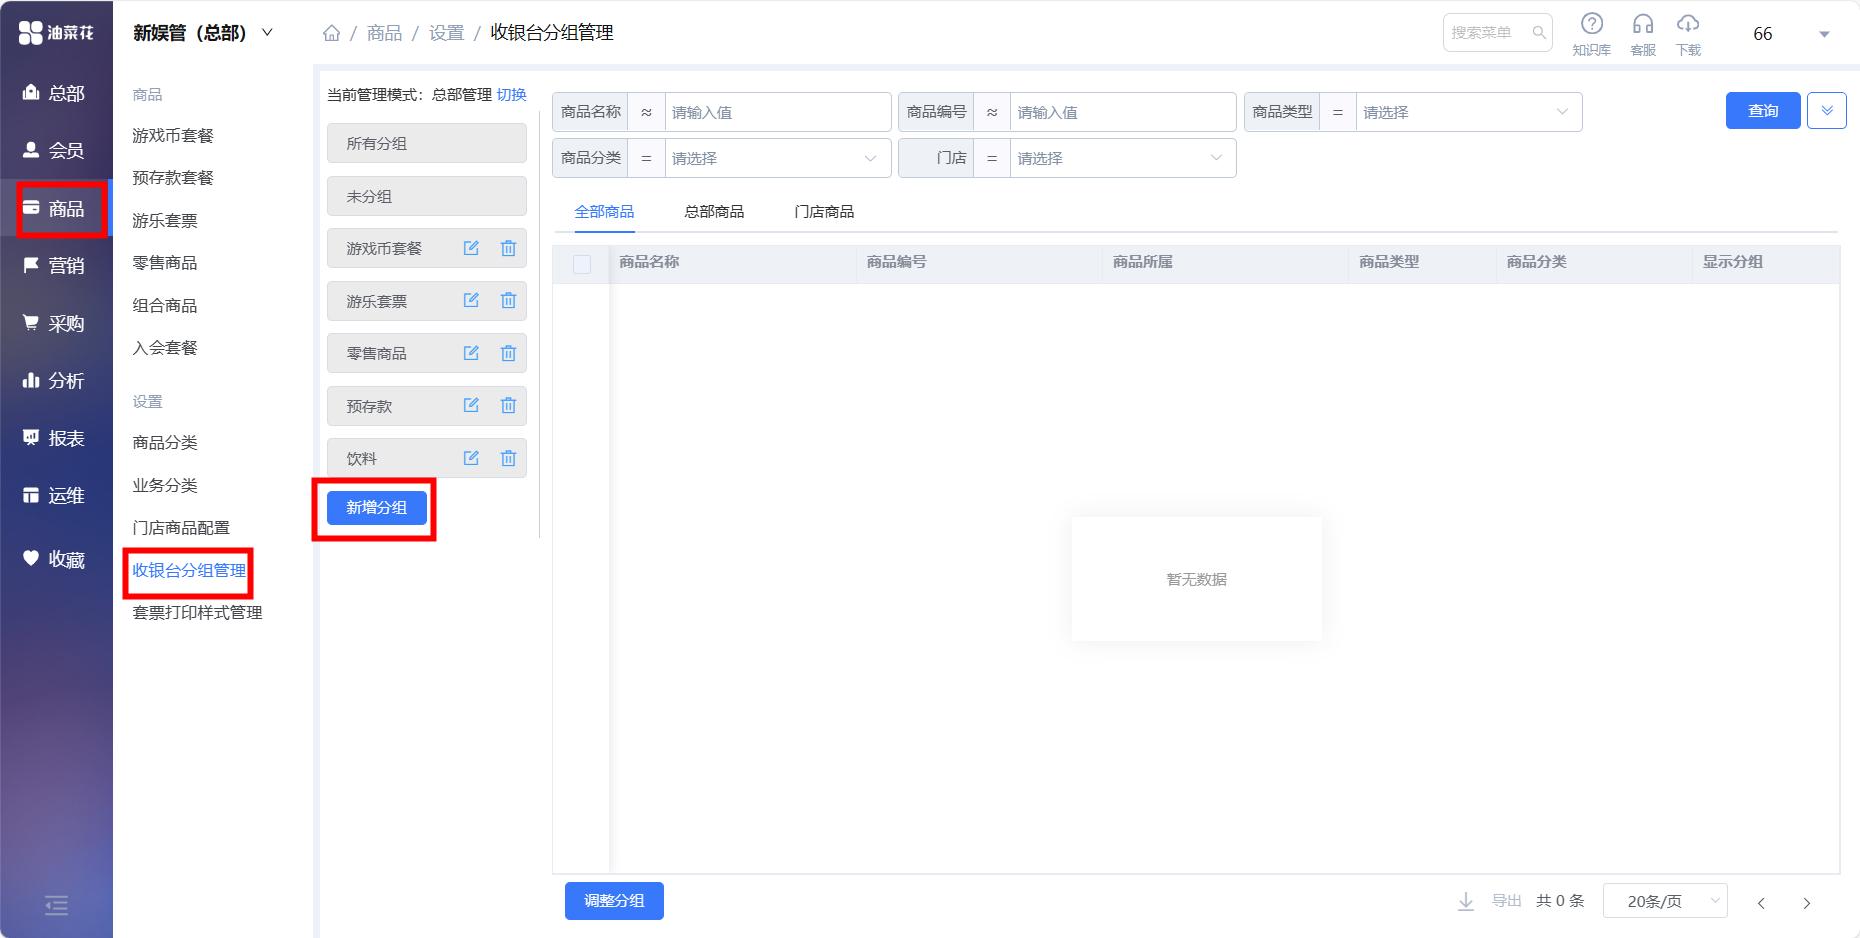Edit the 零售商品 group
Viewport: 1860px width, 938px height.
pyautogui.click(x=471, y=353)
